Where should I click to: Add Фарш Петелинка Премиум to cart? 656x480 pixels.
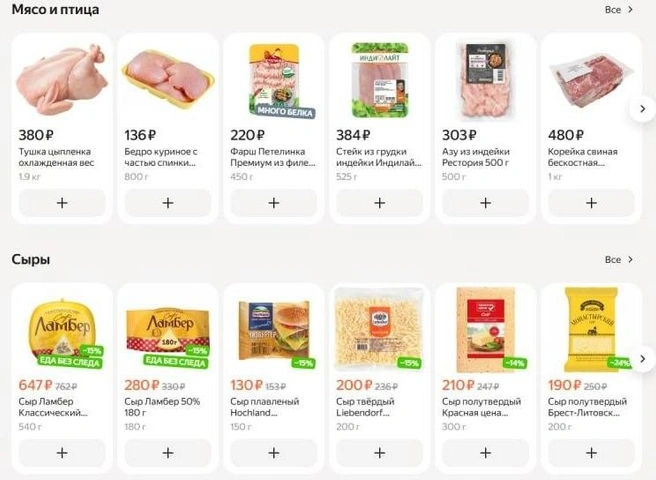coord(273,203)
